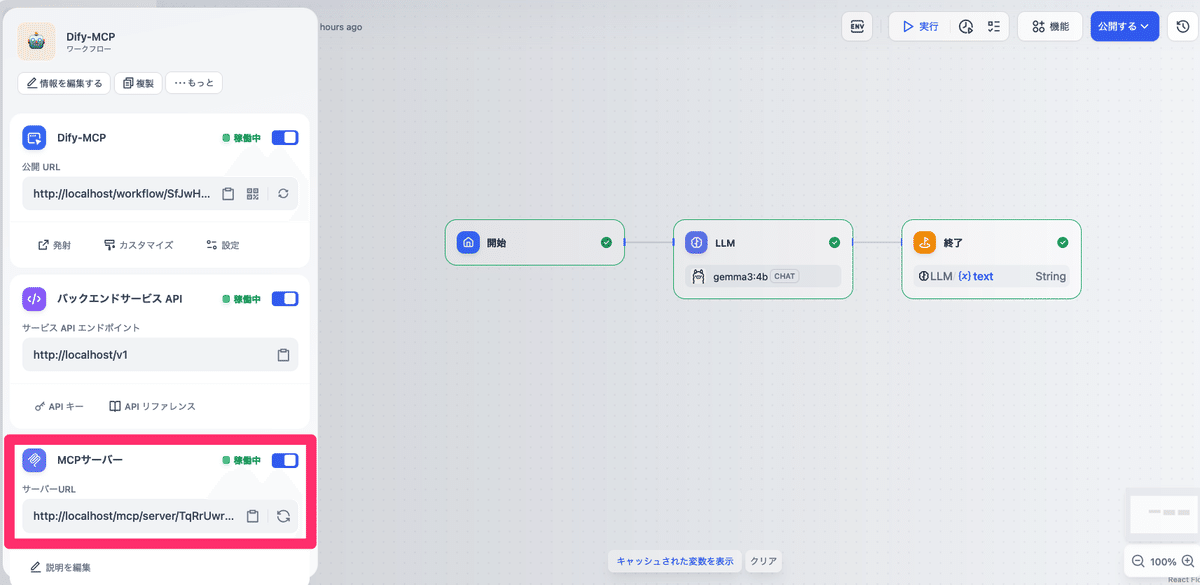The image size is (1200, 585).
Task: Open version history icon
Action: (1183, 26)
